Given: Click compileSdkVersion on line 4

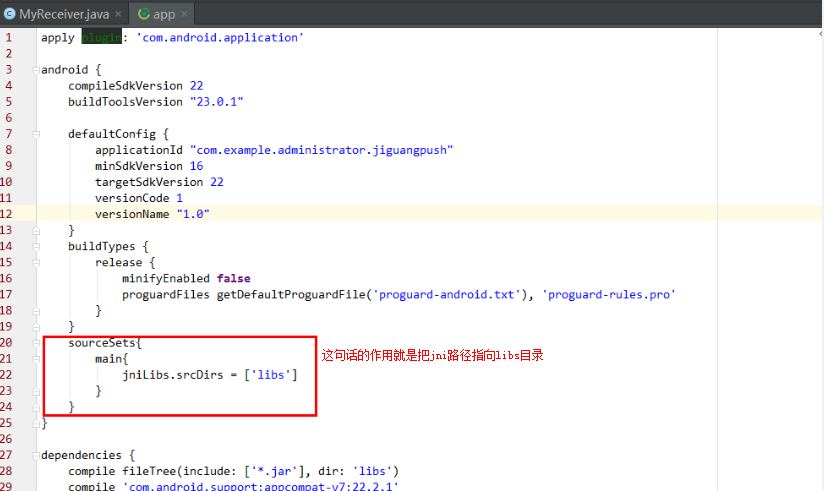Looking at the screenshot, I should tap(125, 86).
